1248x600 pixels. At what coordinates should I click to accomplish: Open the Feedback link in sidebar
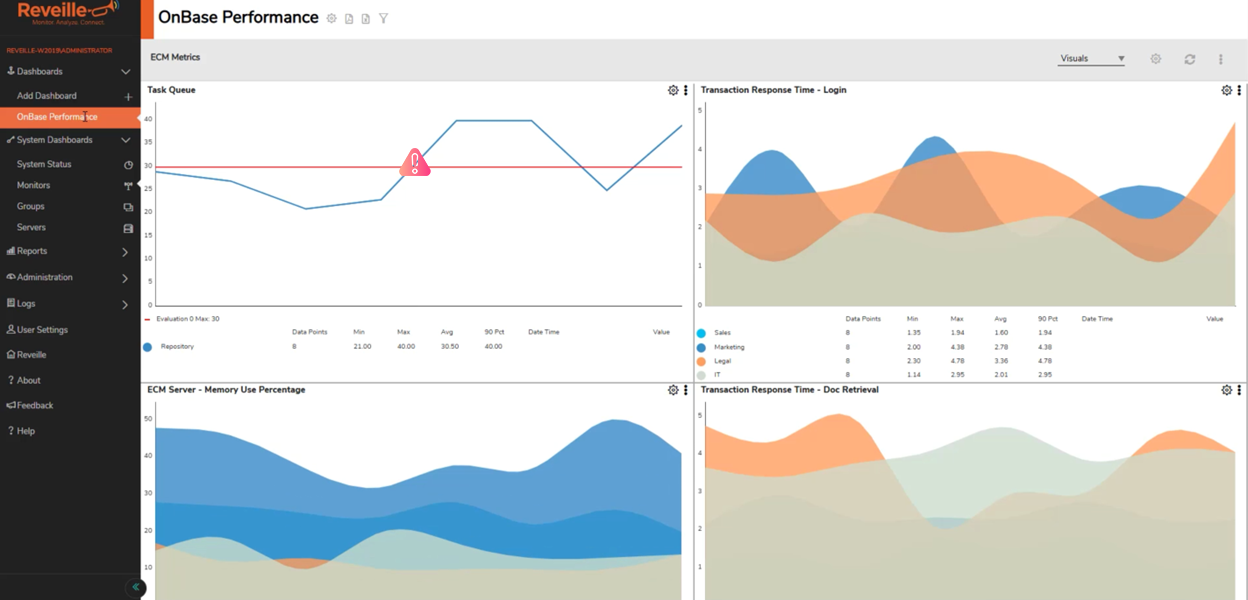pyautogui.click(x=35, y=405)
